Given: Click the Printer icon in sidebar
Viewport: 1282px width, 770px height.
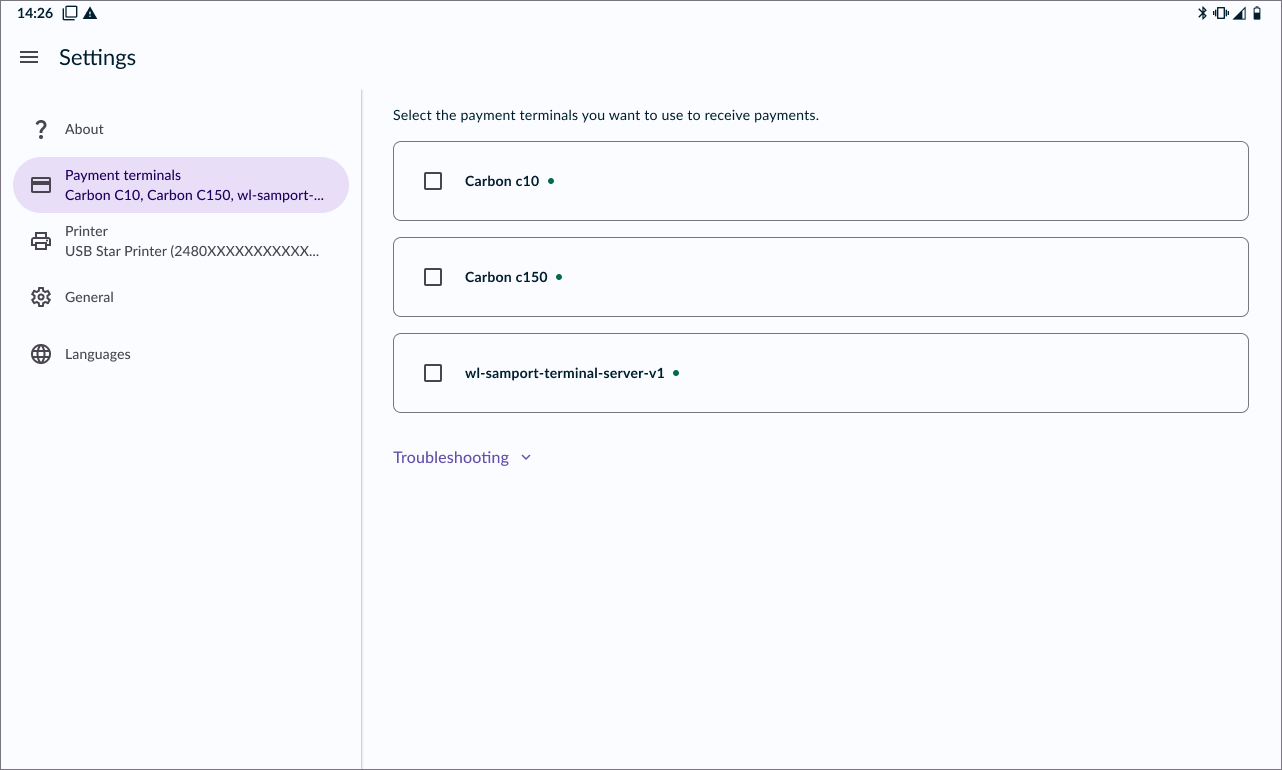Looking at the screenshot, I should 41,241.
